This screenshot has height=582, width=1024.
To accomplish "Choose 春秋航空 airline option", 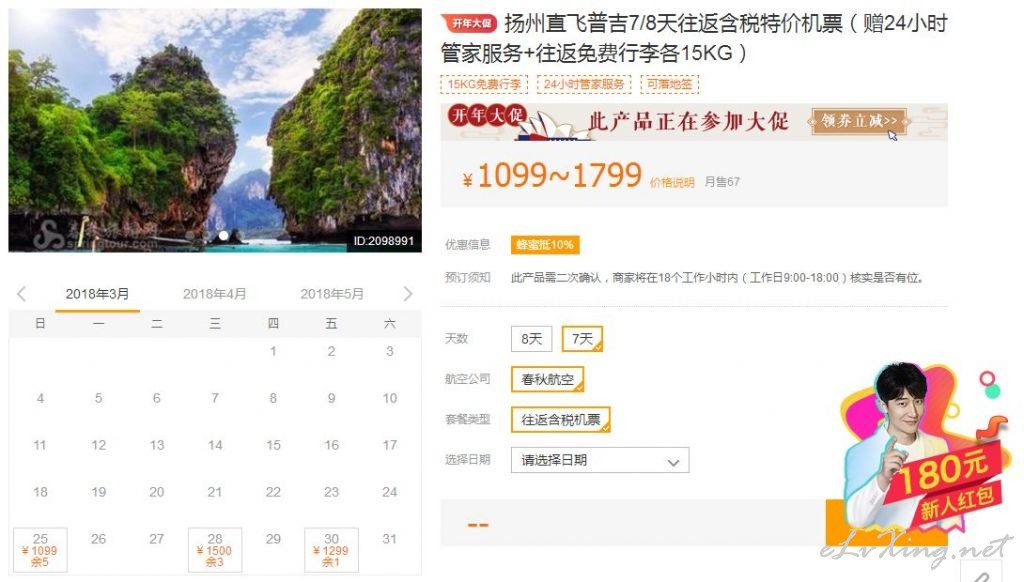I will (x=547, y=380).
